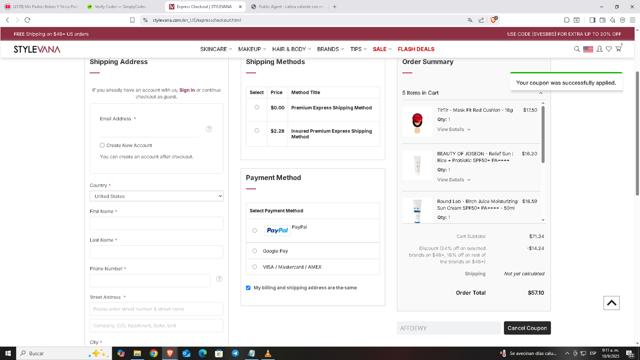Click the browser reload icon
The height and width of the screenshot is (360, 640).
pos(27,20)
